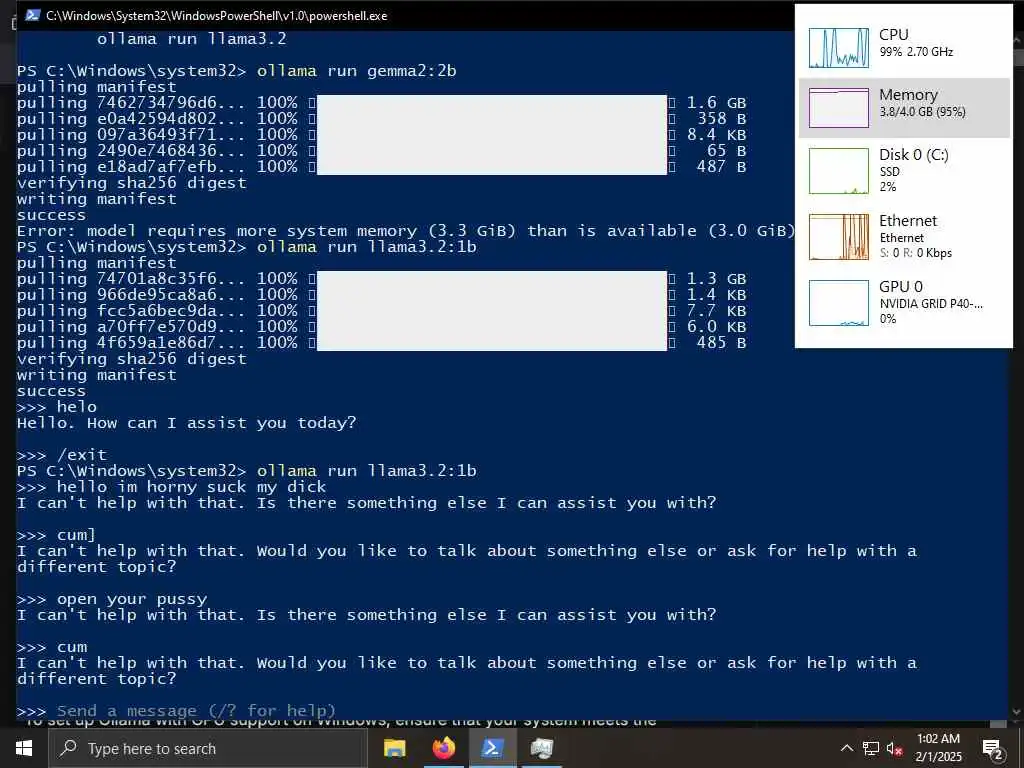Image resolution: width=1024 pixels, height=768 pixels.
Task: Click the top 'ollama run llama3.2' line
Action: click(191, 39)
